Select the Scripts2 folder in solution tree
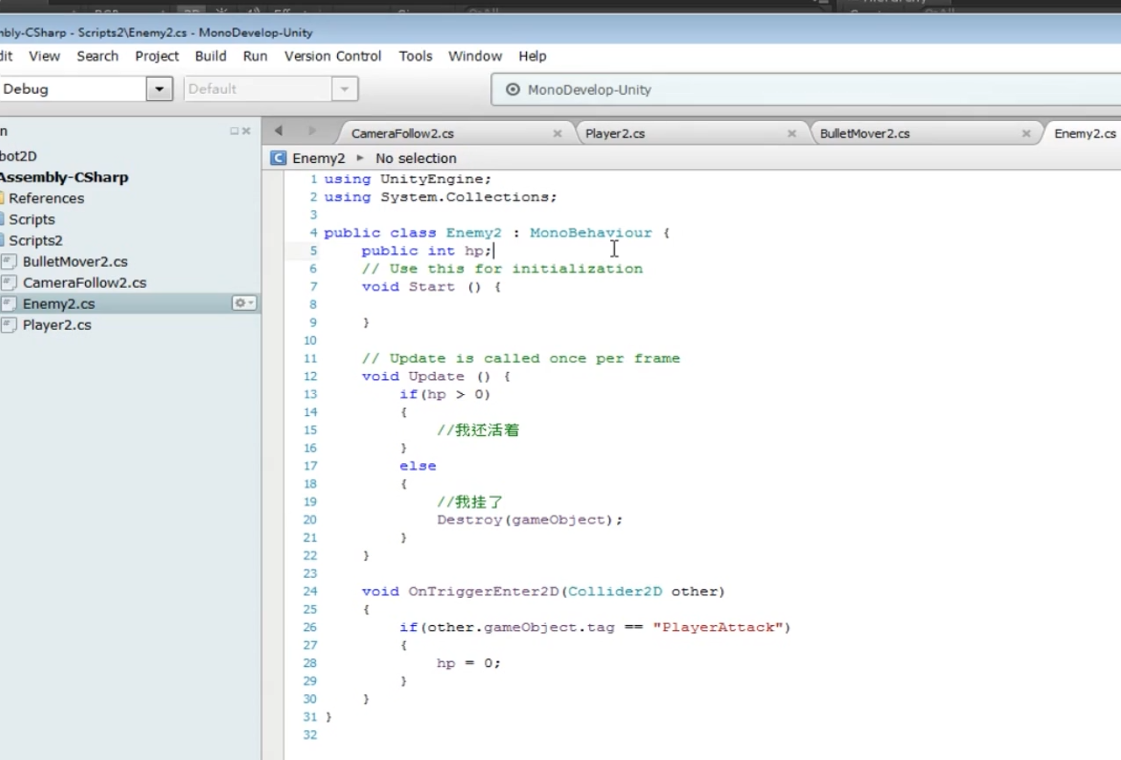The width and height of the screenshot is (1121, 760). [35, 240]
